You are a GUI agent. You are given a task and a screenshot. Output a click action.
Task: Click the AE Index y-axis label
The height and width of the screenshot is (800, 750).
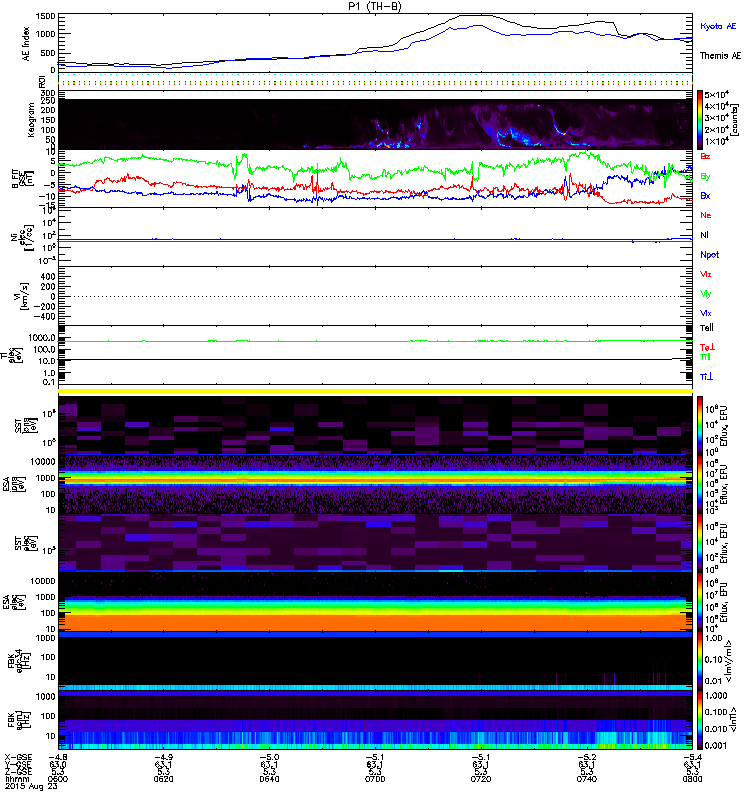[26, 44]
